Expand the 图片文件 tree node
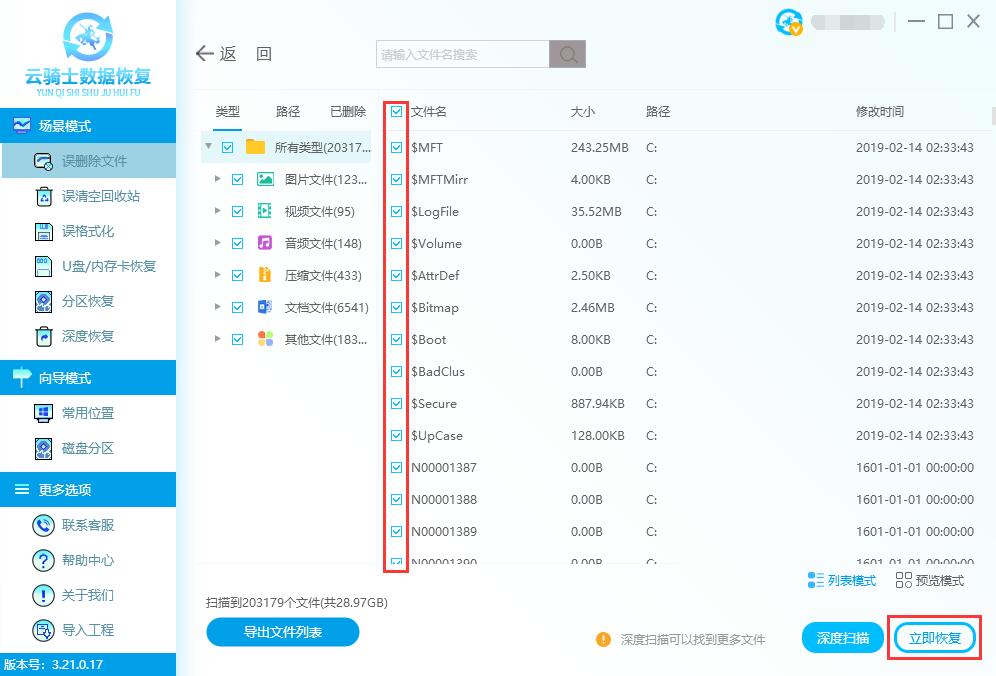 click(x=217, y=179)
